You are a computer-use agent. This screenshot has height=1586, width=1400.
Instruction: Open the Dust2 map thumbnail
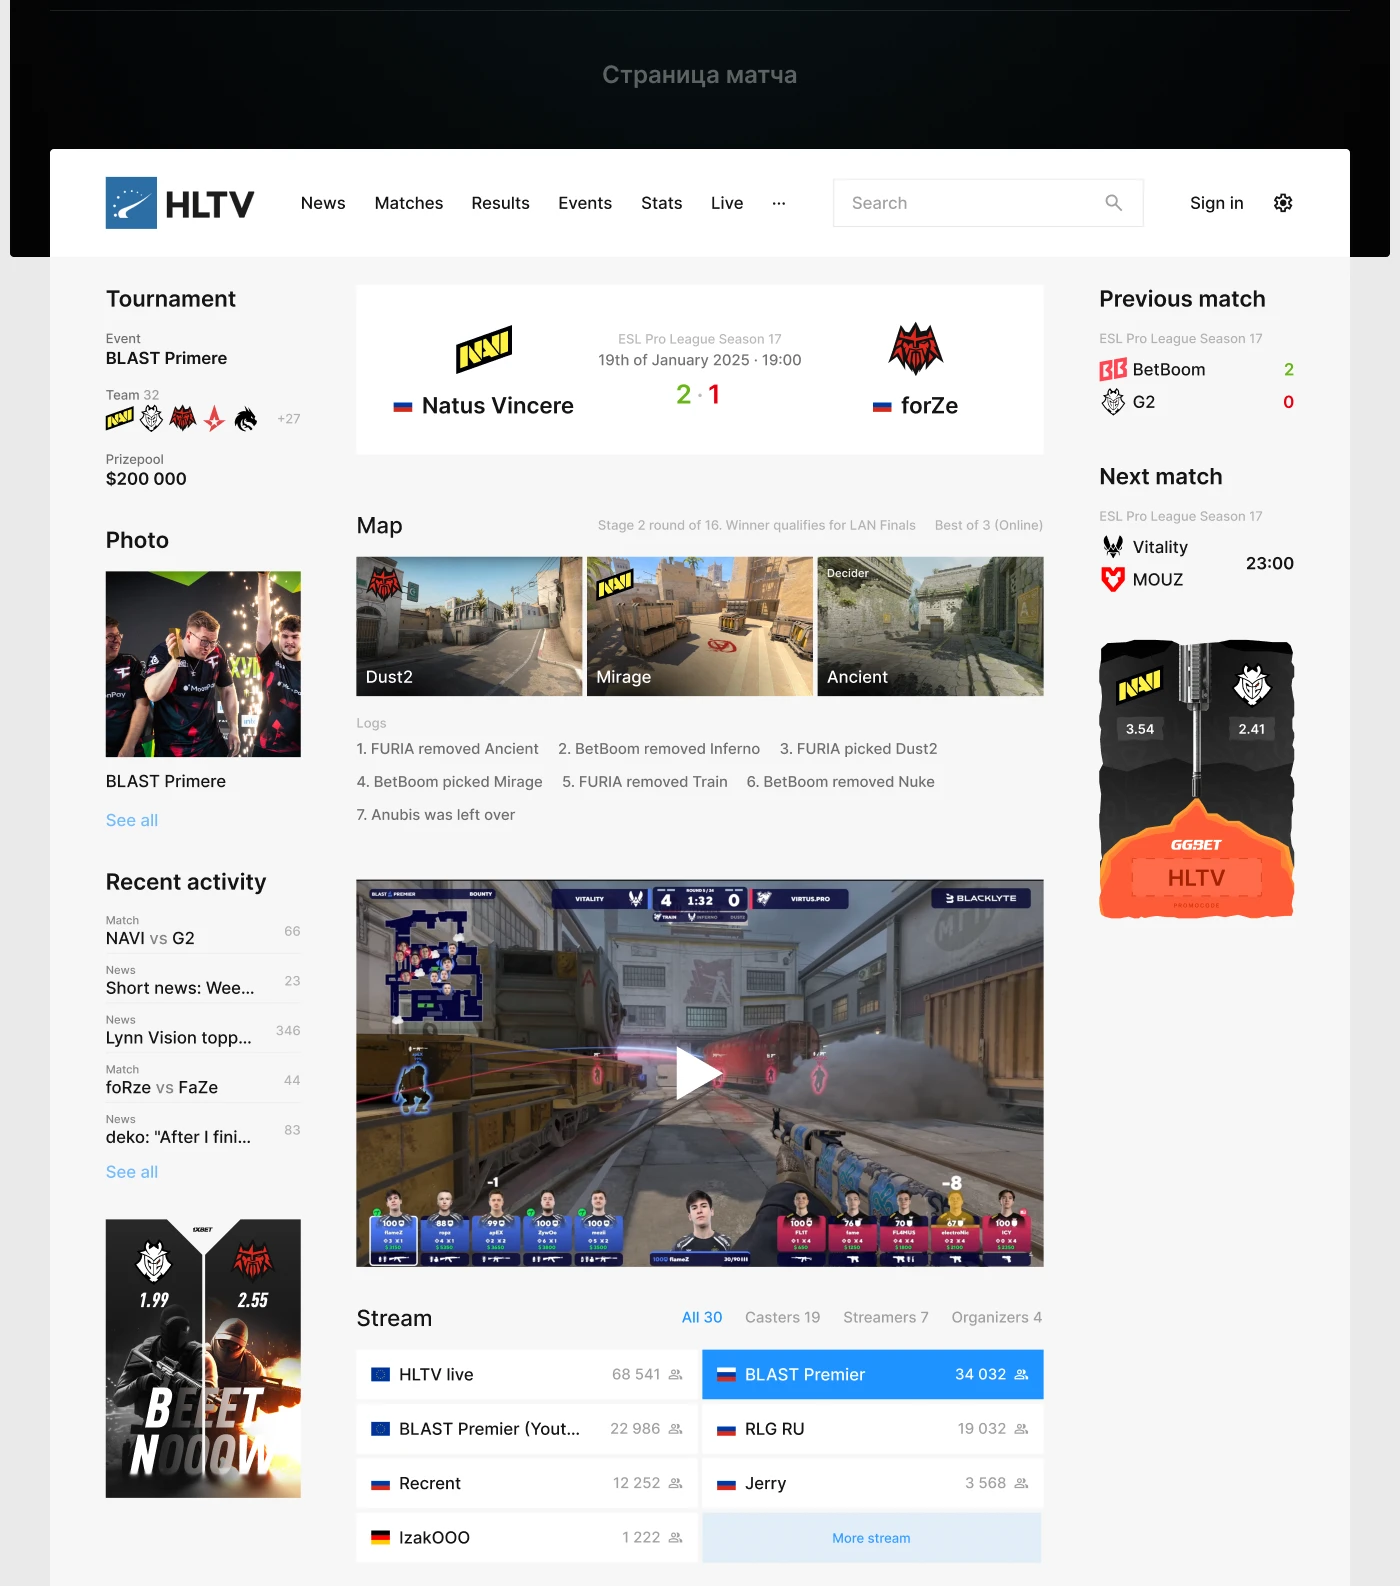(469, 626)
